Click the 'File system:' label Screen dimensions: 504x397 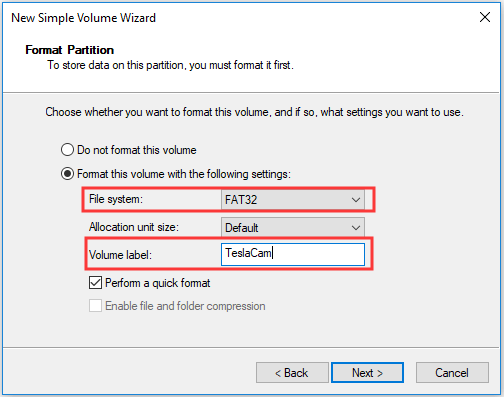coord(116,199)
